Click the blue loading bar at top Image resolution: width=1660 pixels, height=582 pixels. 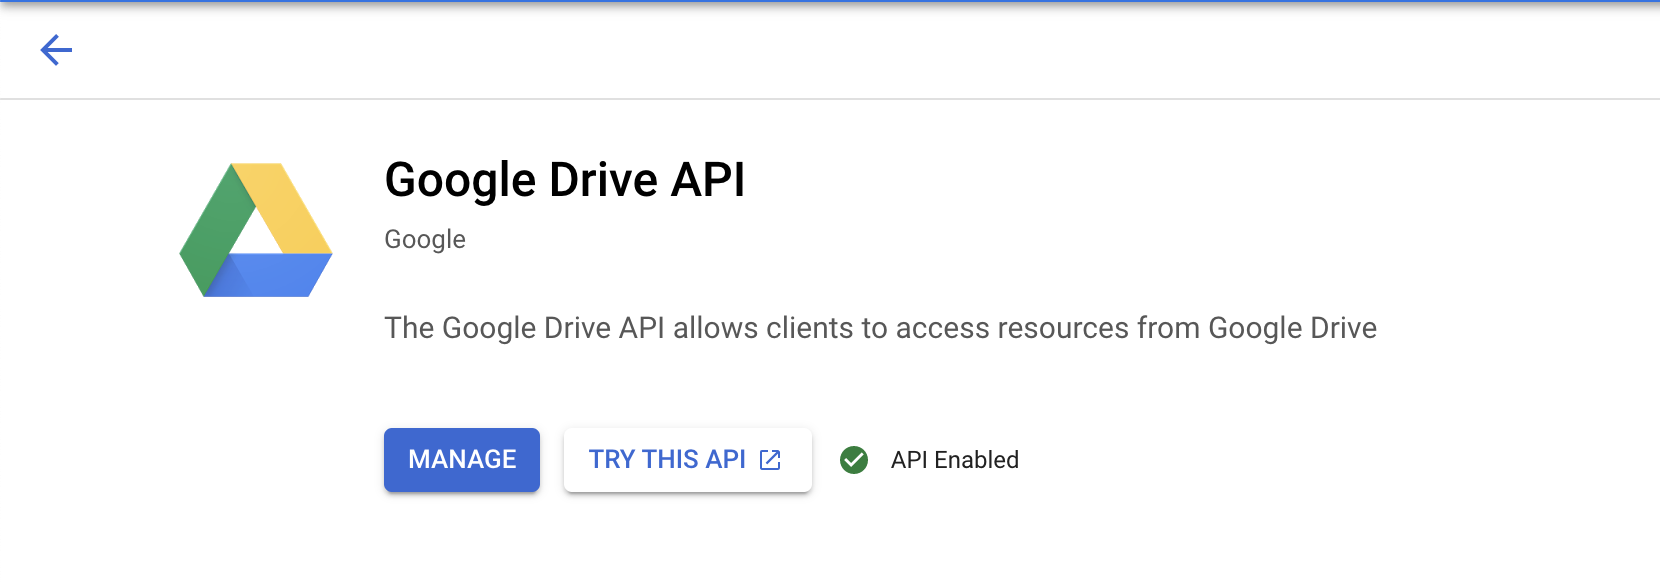point(830,2)
